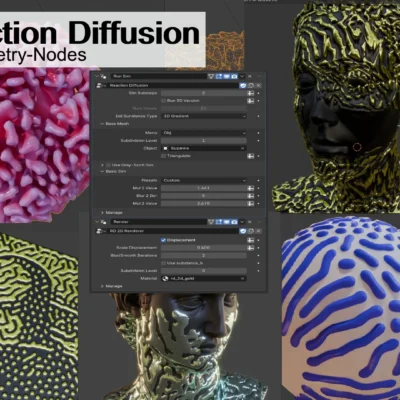Toggle on-cage display for Run Sim modifier

pos(211,76)
